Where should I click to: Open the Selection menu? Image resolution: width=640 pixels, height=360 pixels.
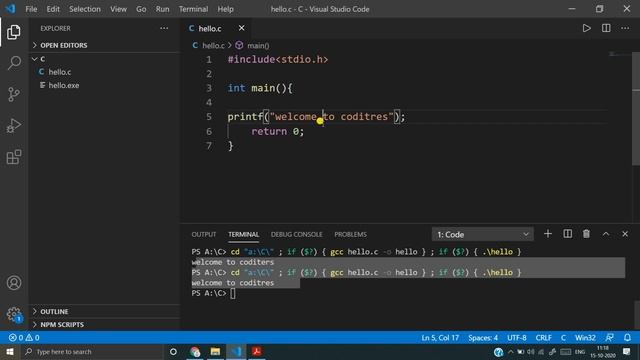pos(84,9)
